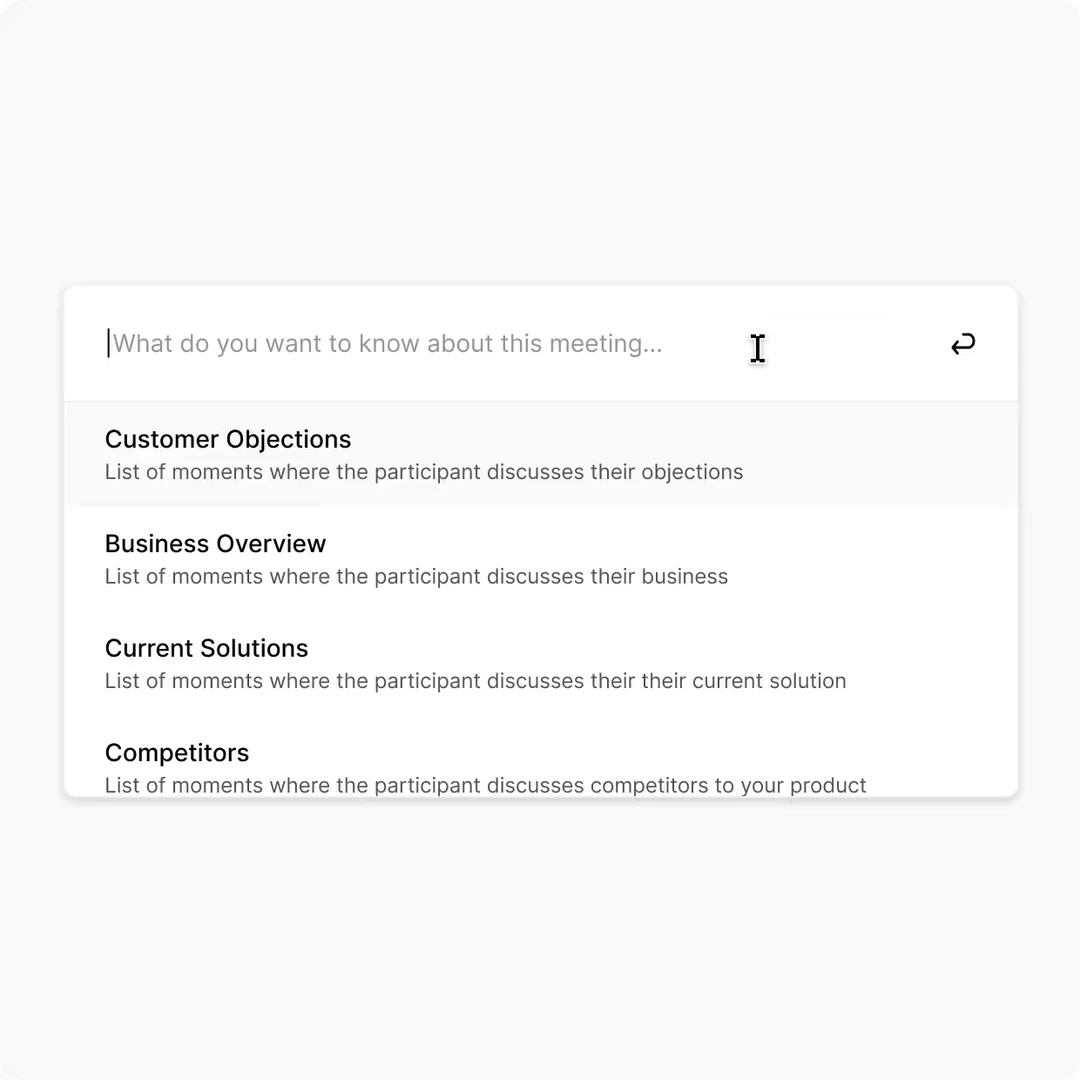Click the 'Business Overview' title text
This screenshot has width=1080, height=1080.
[215, 544]
